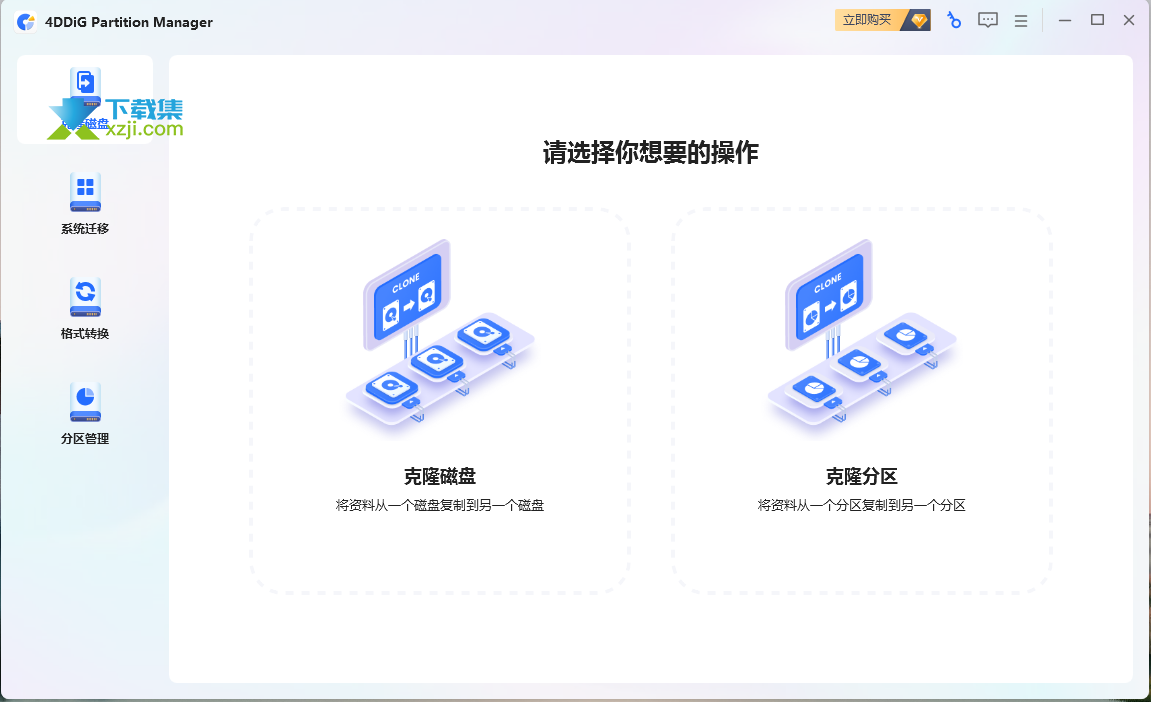Click the 4DDiG Partition Manager title text
1151x702 pixels.
[129, 22]
